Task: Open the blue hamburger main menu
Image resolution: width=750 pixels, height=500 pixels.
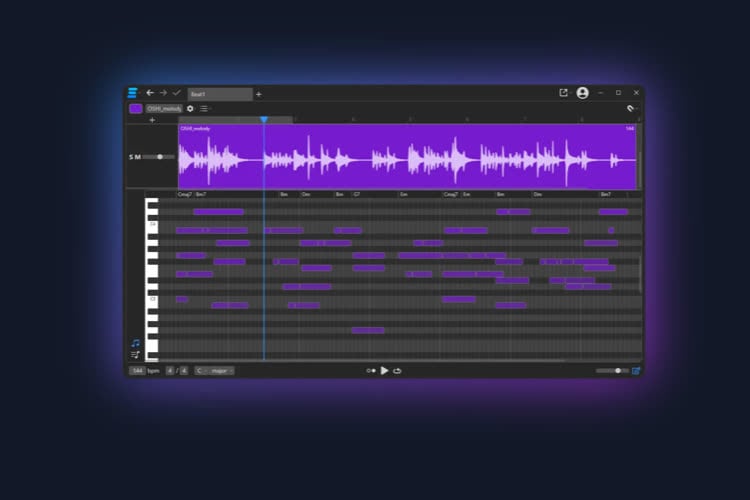Action: coord(132,92)
